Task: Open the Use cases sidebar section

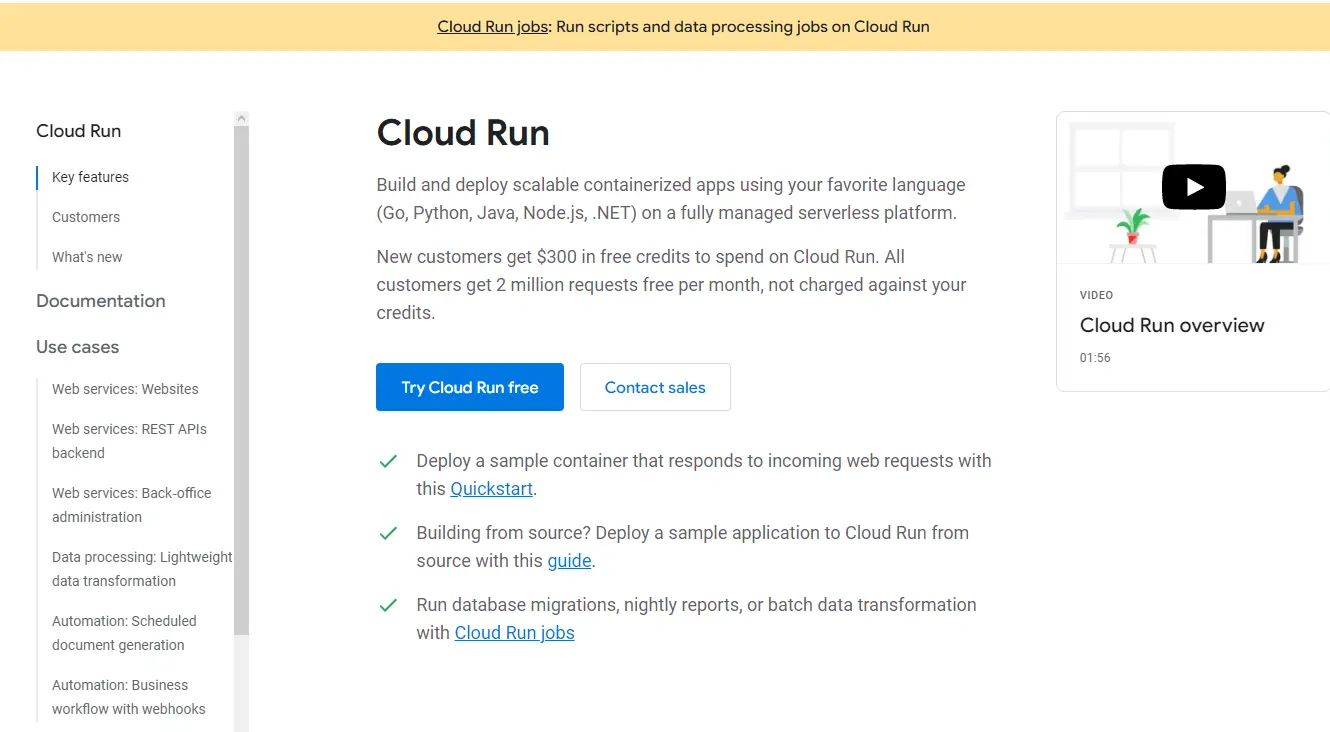Action: point(77,347)
